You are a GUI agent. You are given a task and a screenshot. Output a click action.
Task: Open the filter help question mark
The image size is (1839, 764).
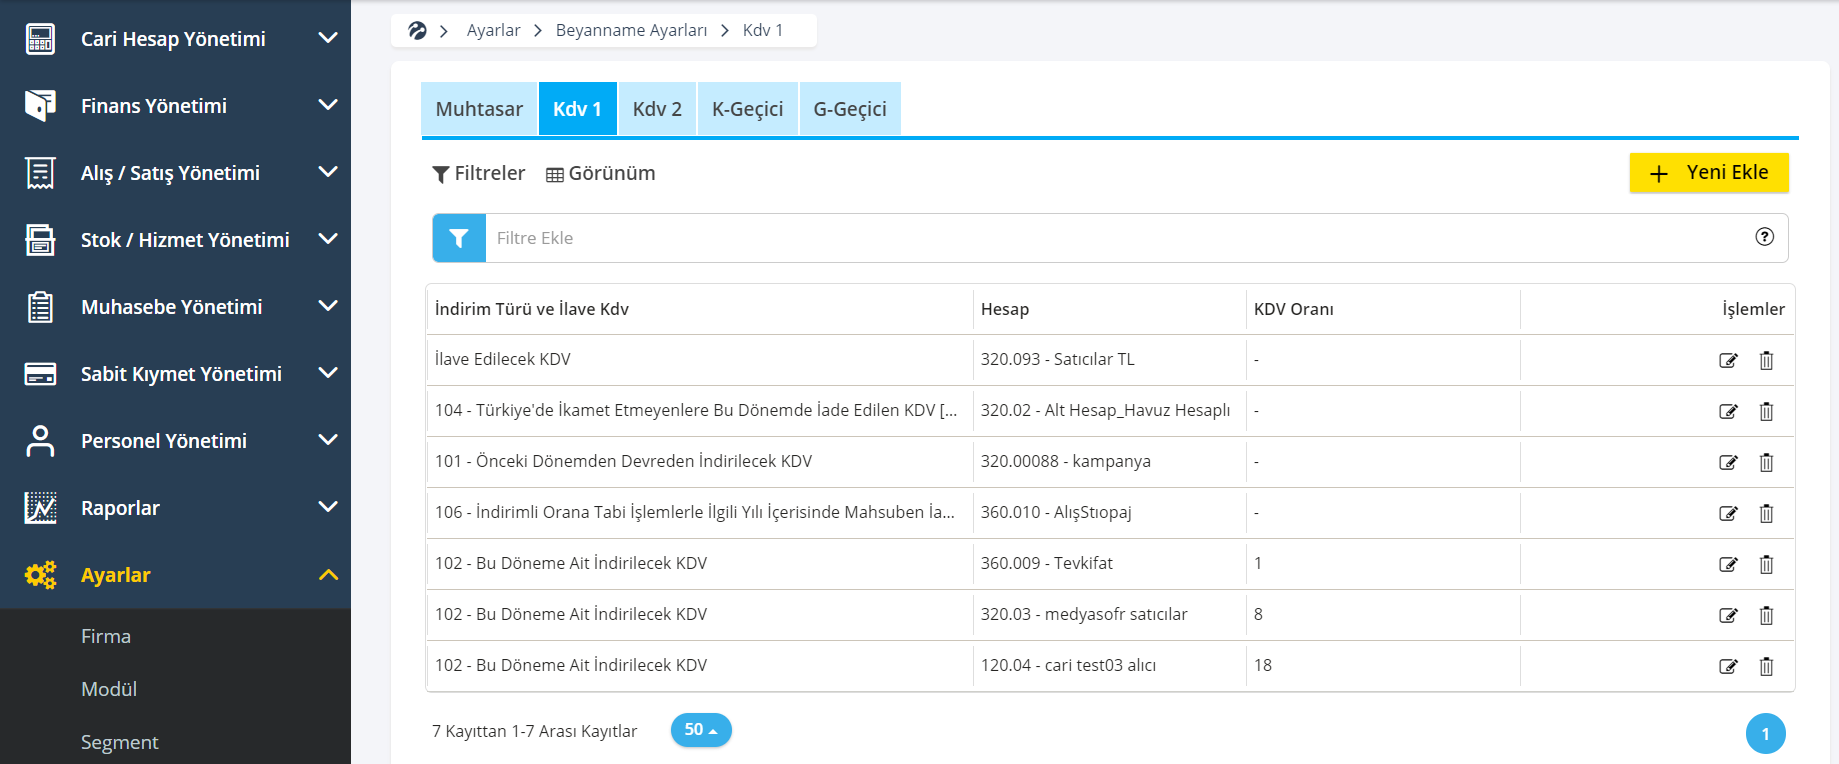click(x=1764, y=237)
